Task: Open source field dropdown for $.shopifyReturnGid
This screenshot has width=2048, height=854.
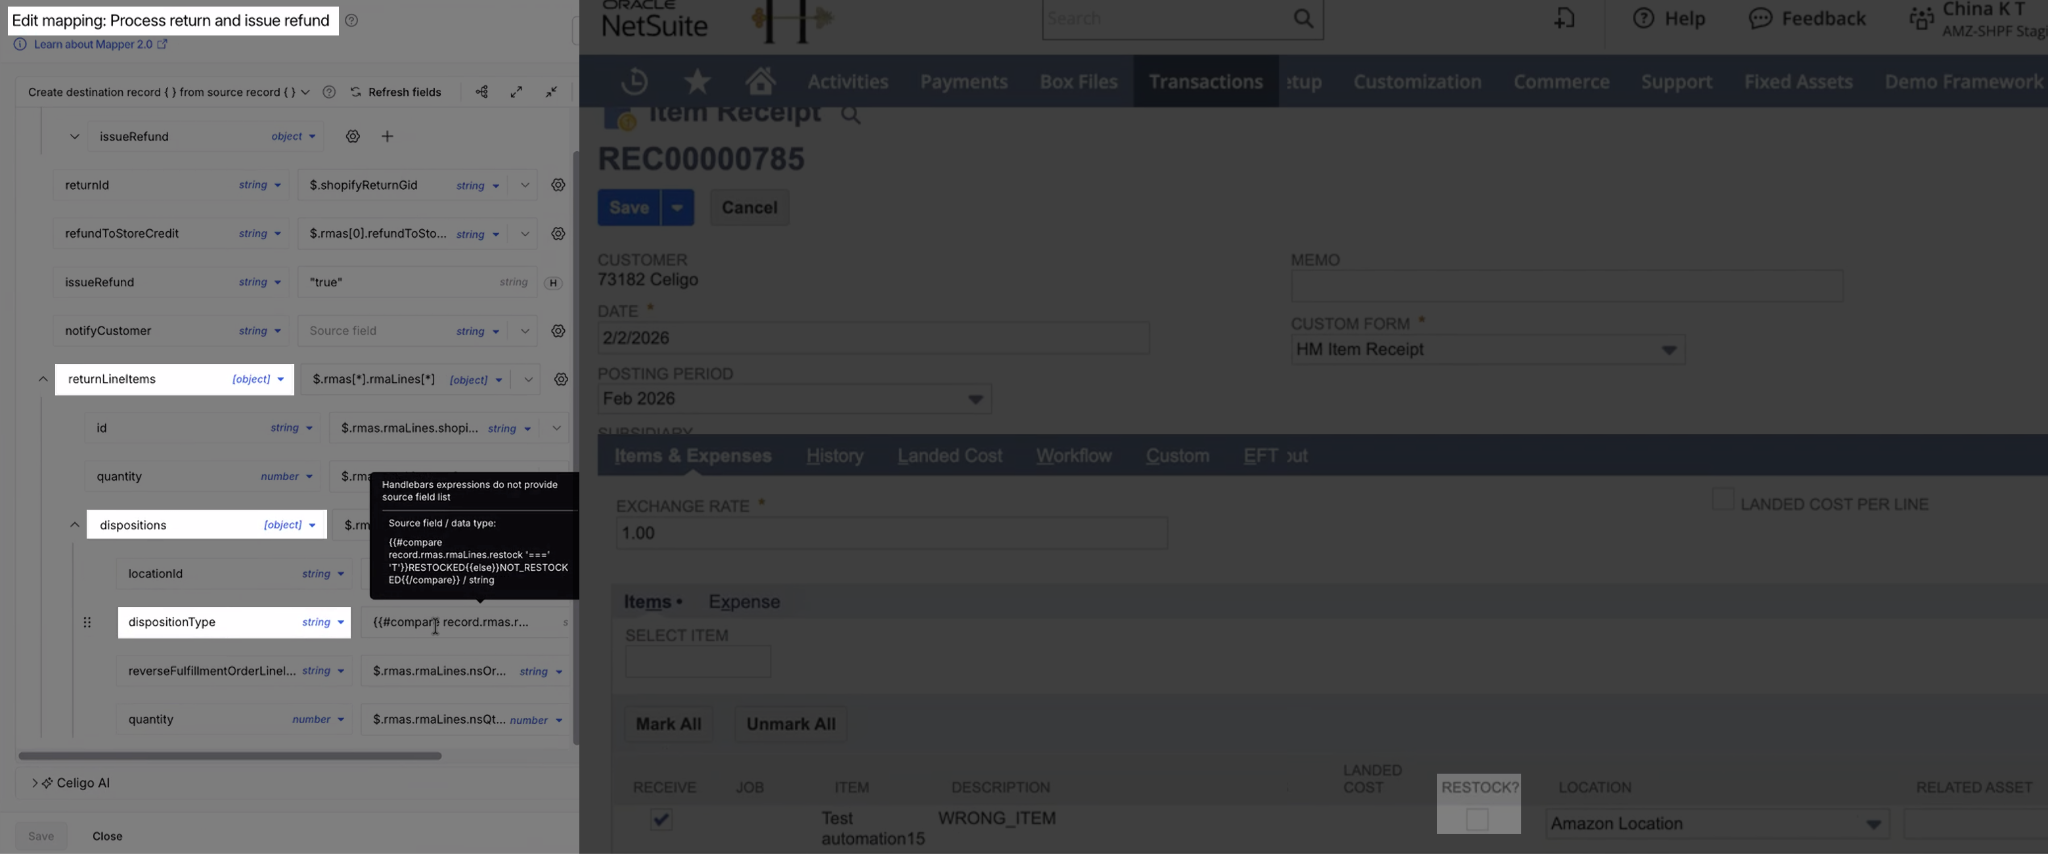Action: click(525, 185)
